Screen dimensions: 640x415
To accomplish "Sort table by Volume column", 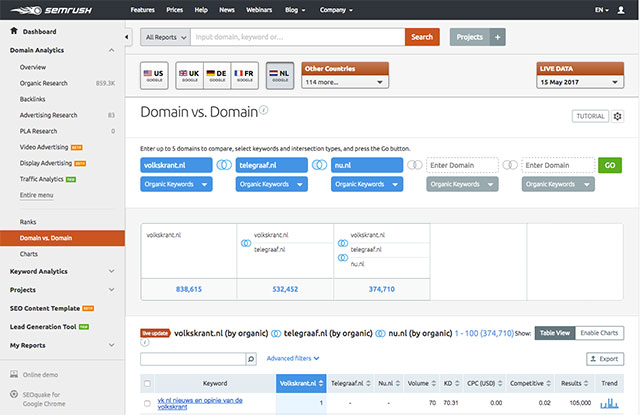I will (421, 383).
